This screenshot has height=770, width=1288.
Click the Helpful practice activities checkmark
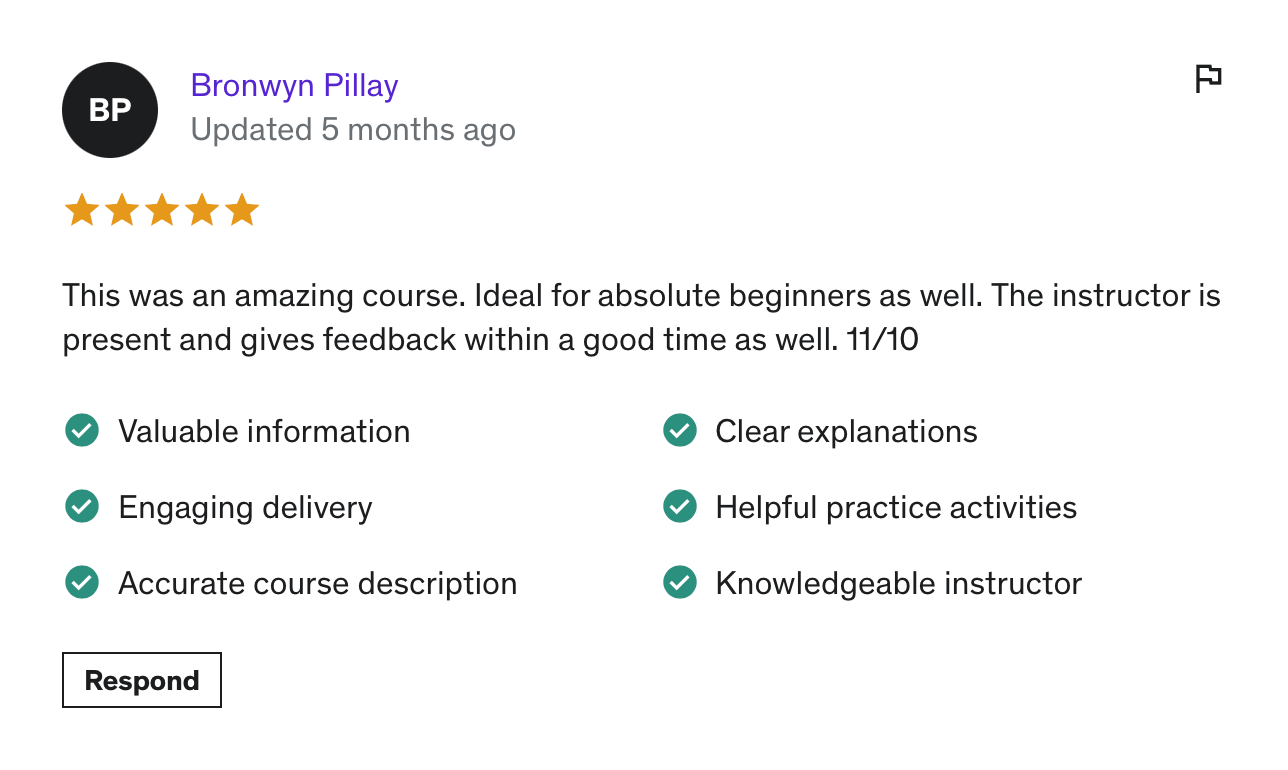pyautogui.click(x=680, y=507)
